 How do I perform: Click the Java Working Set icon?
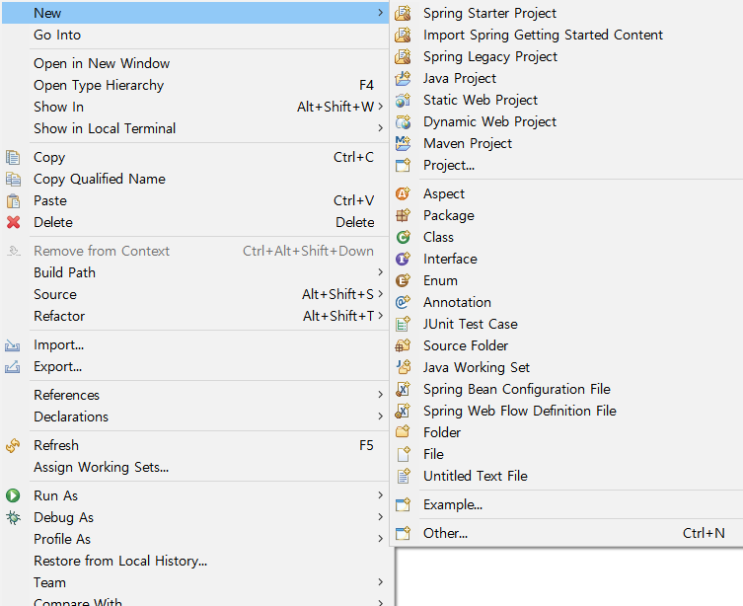click(x=403, y=367)
